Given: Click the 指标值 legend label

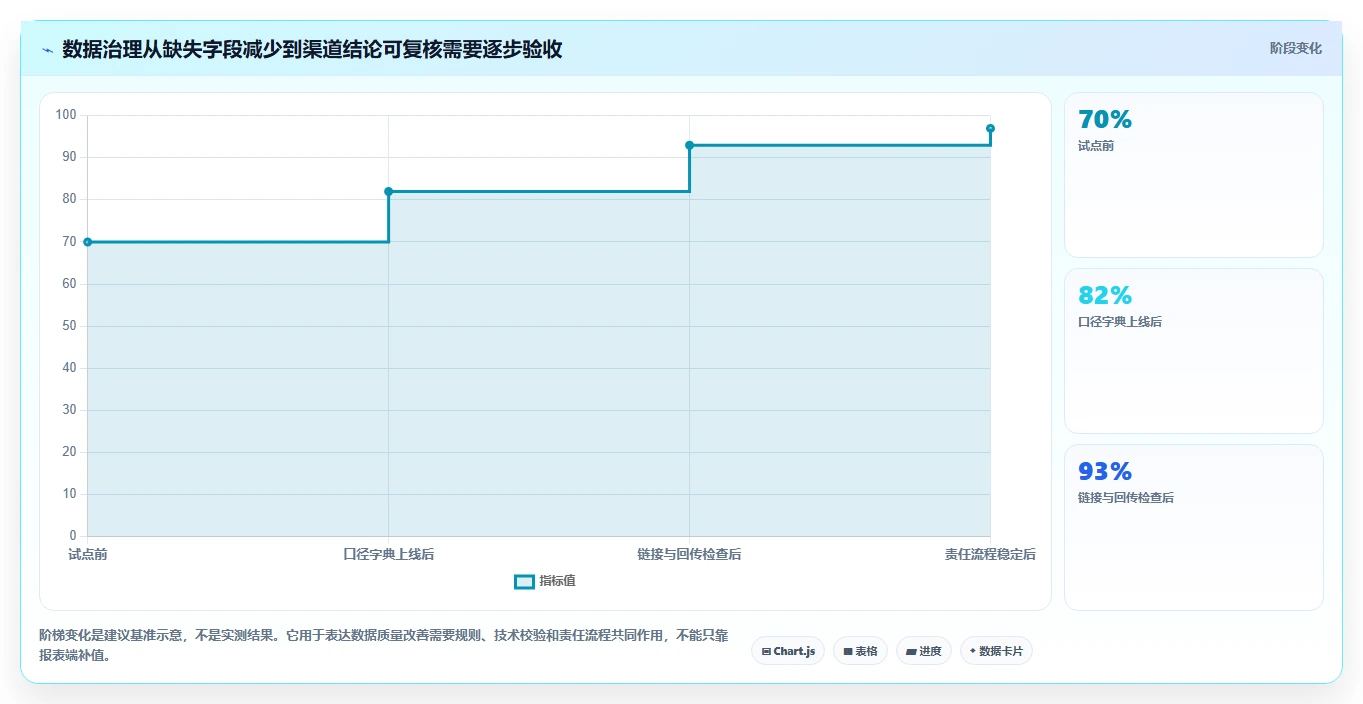Looking at the screenshot, I should [557, 581].
